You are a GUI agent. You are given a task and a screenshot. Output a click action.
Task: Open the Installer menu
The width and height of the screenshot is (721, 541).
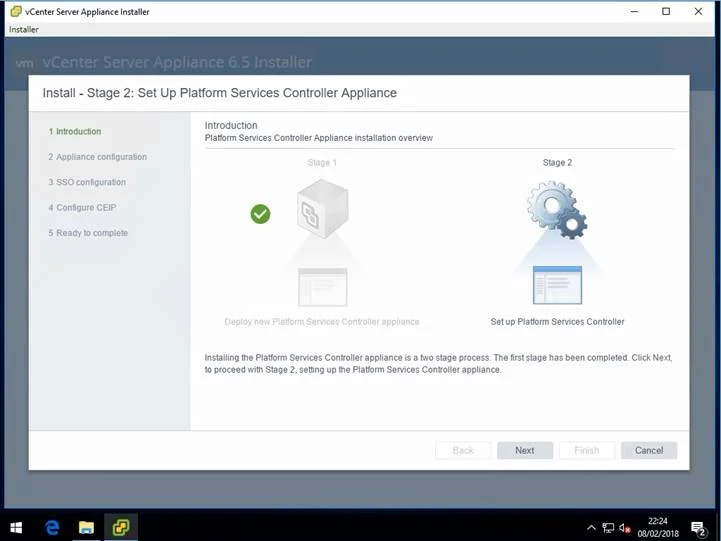tap(23, 29)
